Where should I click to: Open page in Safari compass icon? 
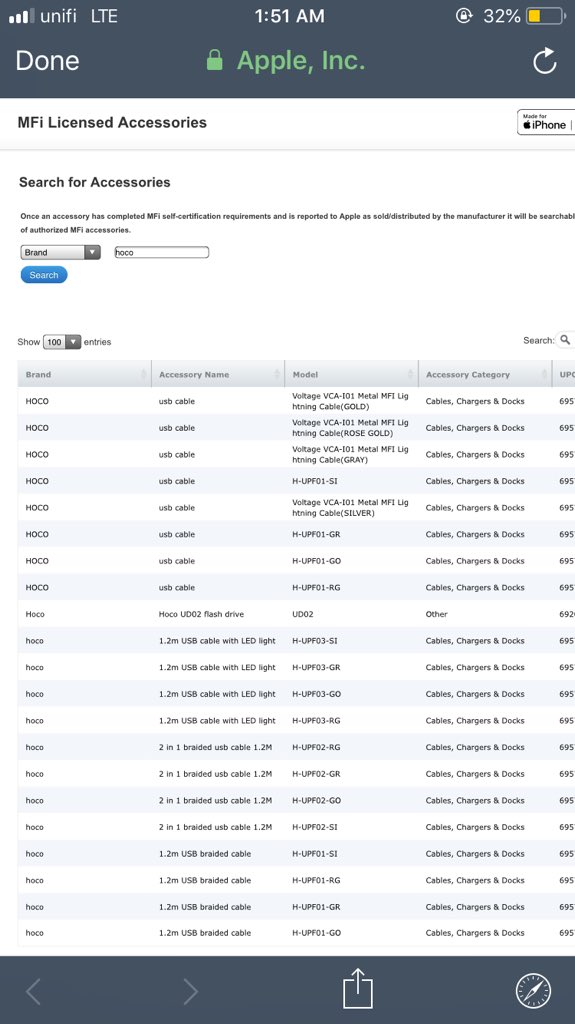(x=533, y=991)
